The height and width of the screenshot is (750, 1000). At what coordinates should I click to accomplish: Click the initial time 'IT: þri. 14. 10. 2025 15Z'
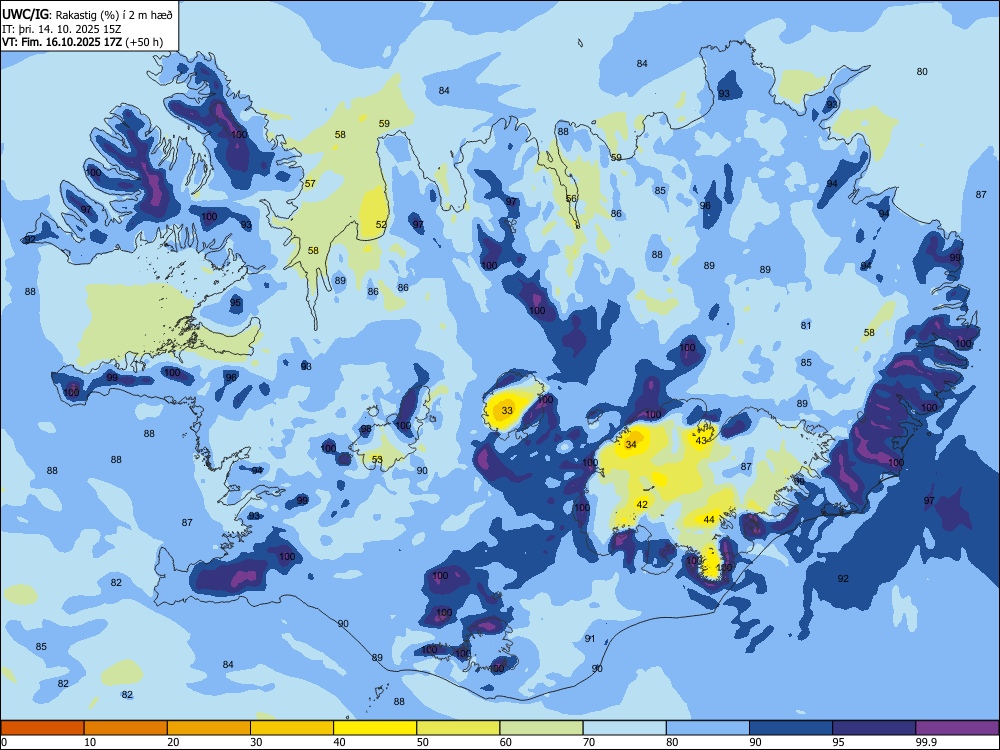click(62, 29)
